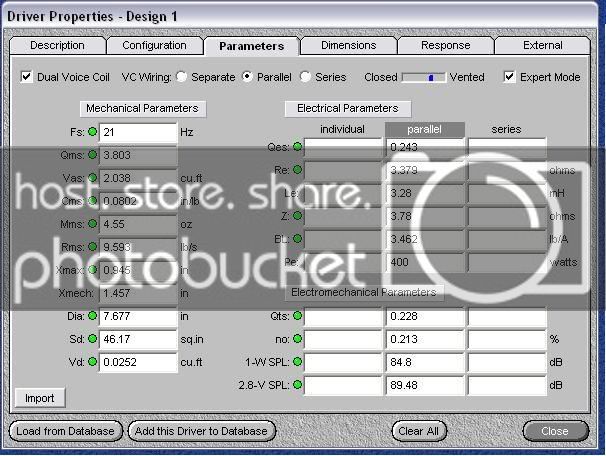Viewport: 606px width, 456px height.
Task: Switch to the Description tab
Action: [x=58, y=46]
